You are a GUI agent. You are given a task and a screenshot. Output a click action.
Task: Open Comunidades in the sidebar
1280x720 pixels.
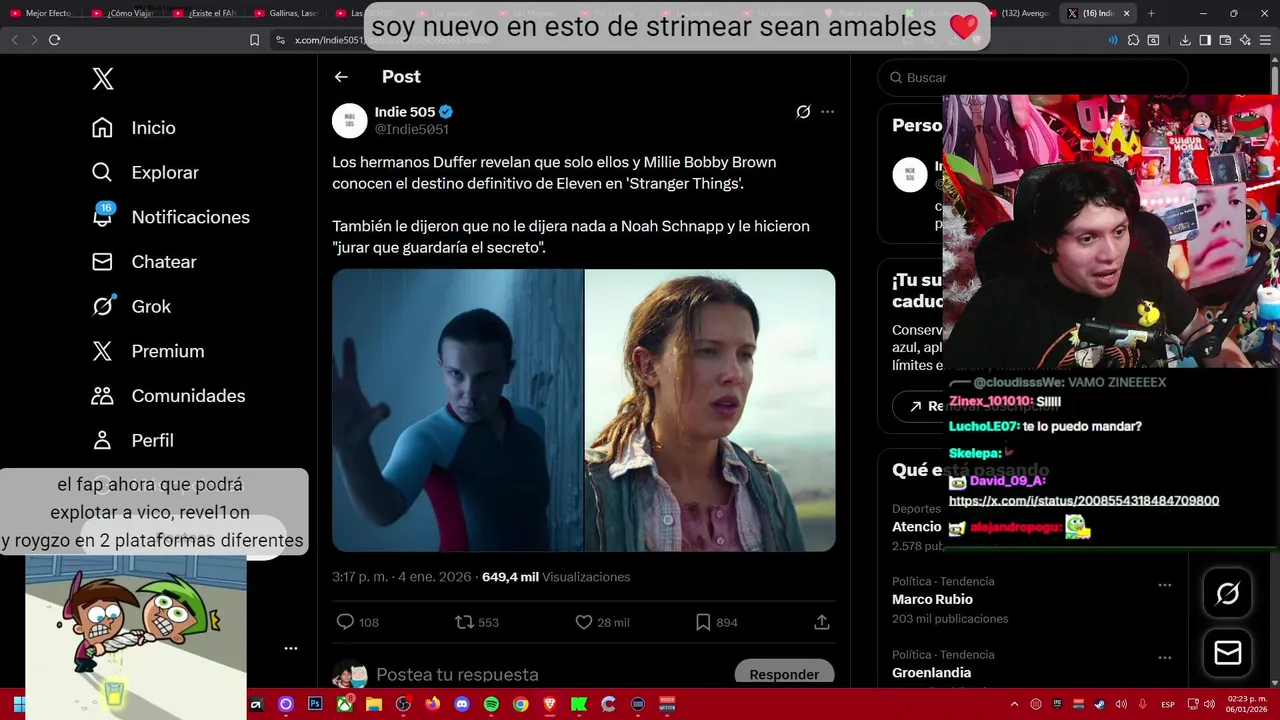click(168, 396)
